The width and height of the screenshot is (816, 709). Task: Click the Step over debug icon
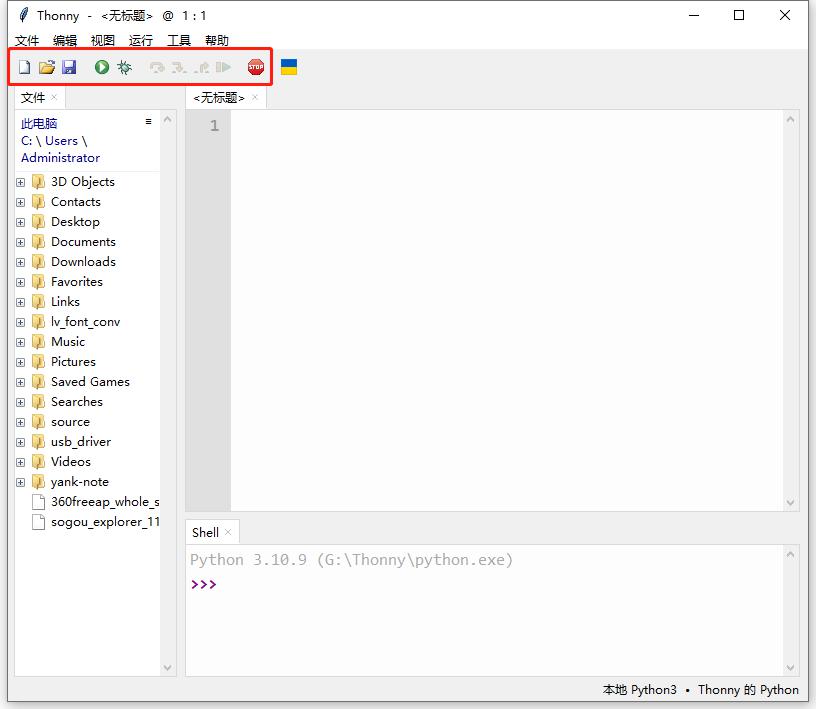[x=157, y=67]
